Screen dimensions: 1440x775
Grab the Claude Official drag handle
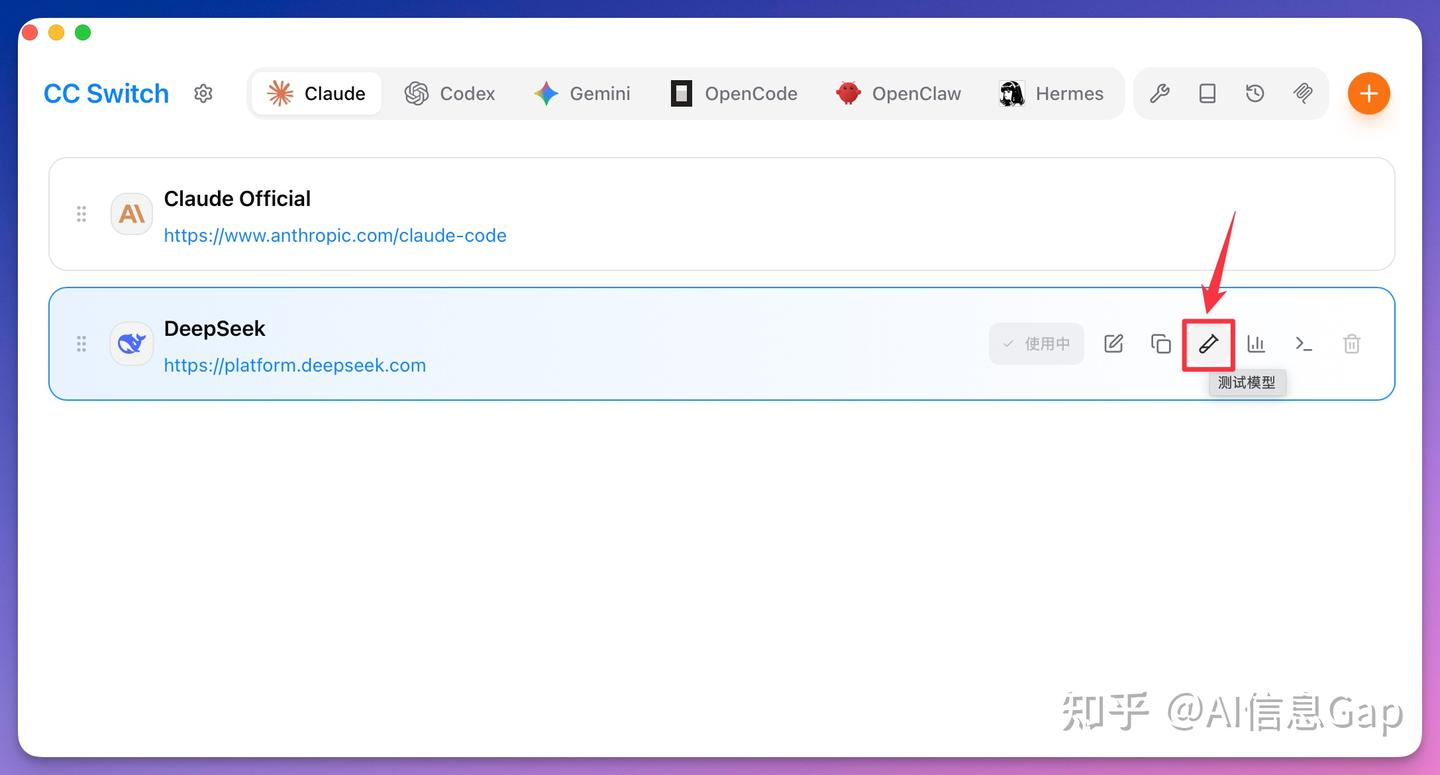point(82,214)
